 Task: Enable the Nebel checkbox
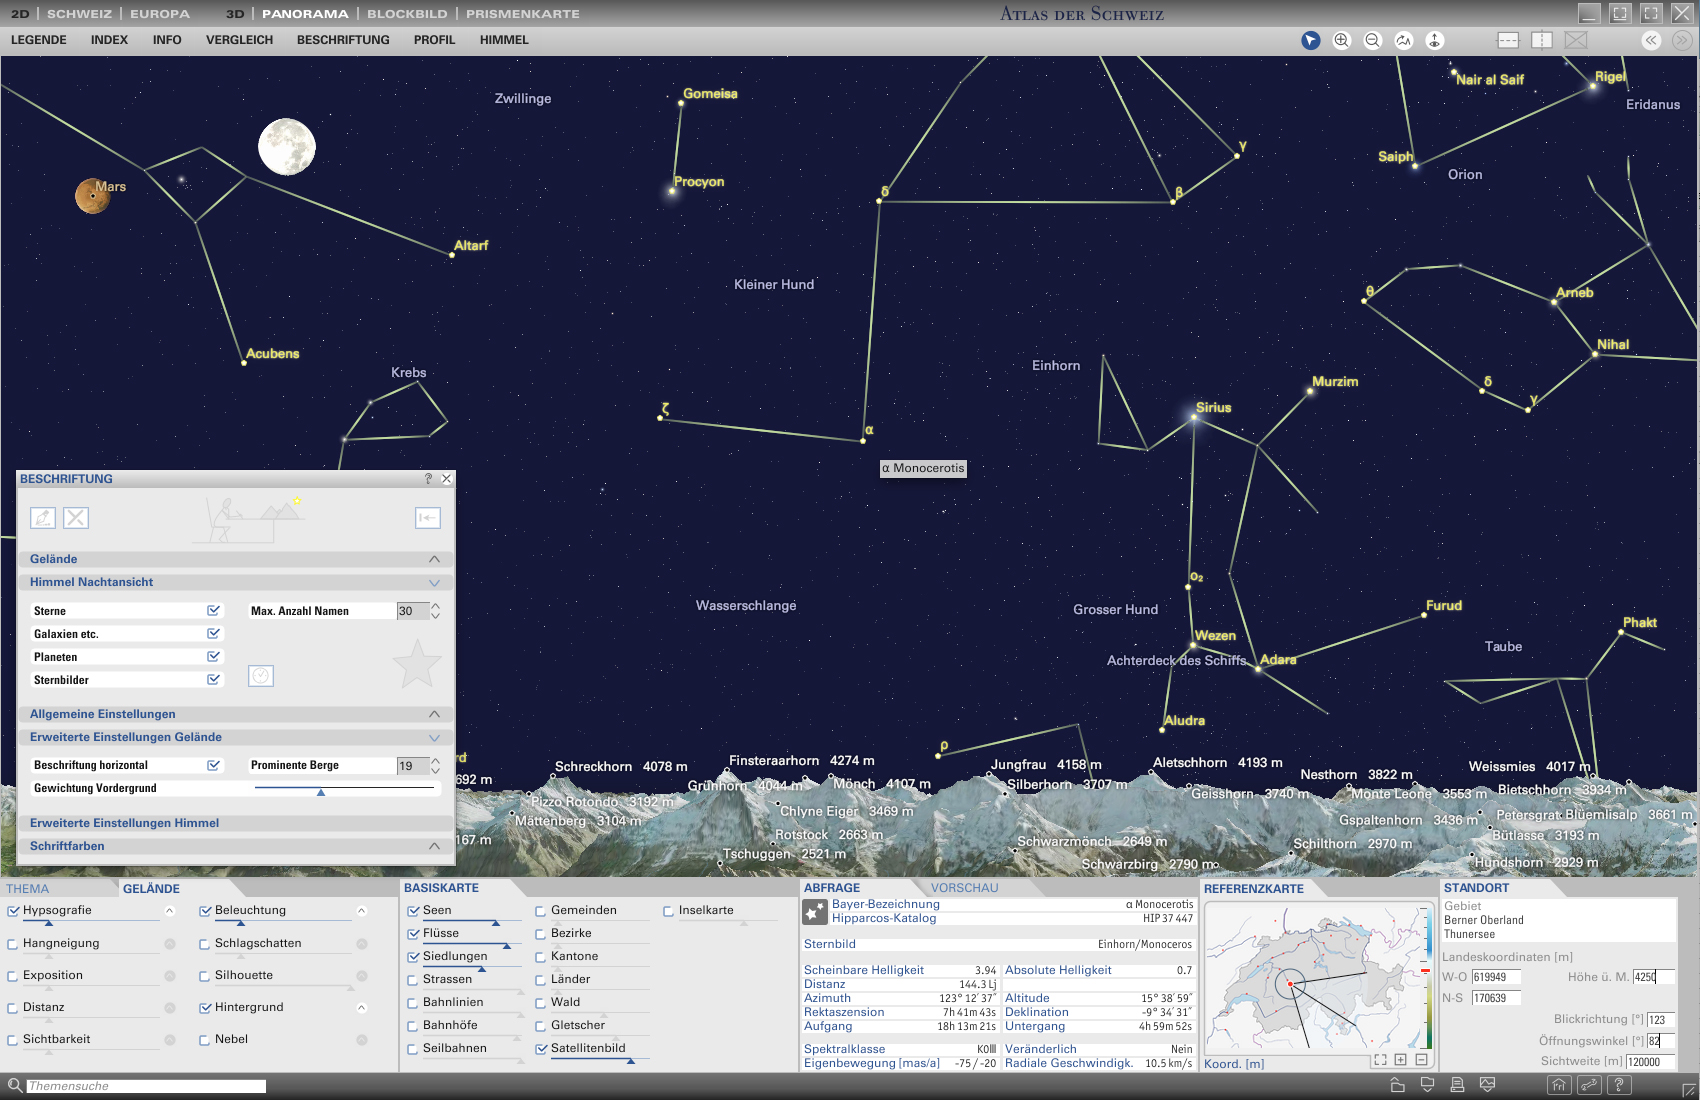click(x=205, y=1040)
